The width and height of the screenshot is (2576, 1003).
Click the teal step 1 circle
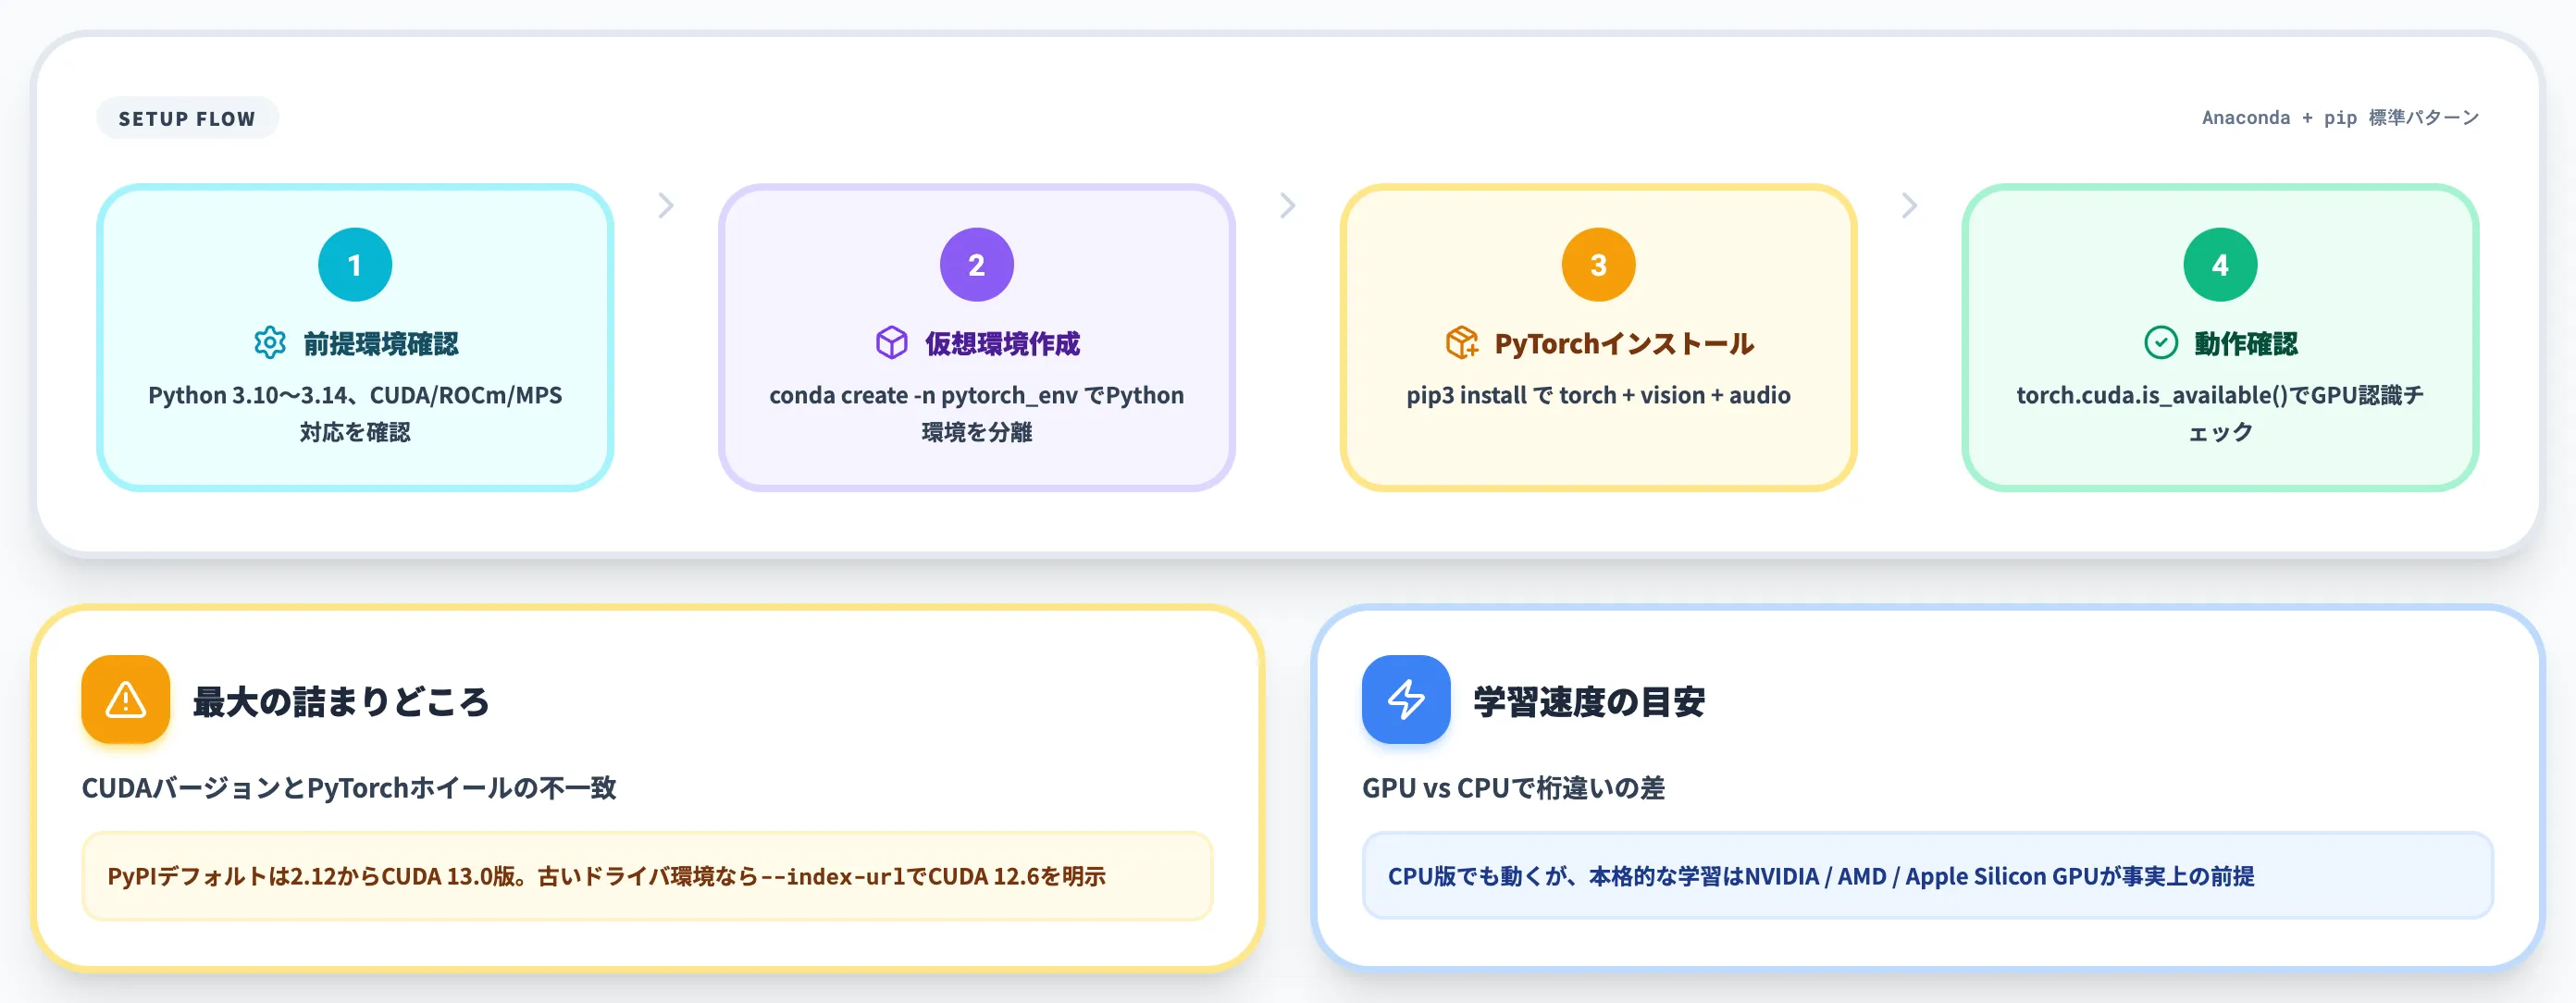point(355,265)
